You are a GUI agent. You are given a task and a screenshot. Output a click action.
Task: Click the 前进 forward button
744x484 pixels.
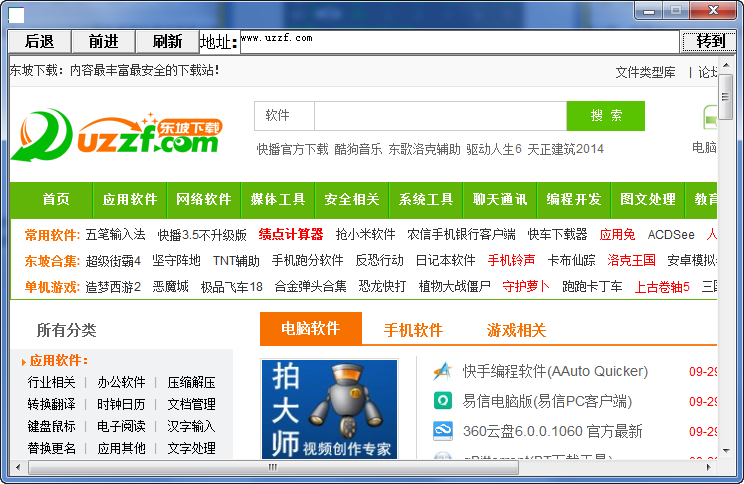point(103,42)
